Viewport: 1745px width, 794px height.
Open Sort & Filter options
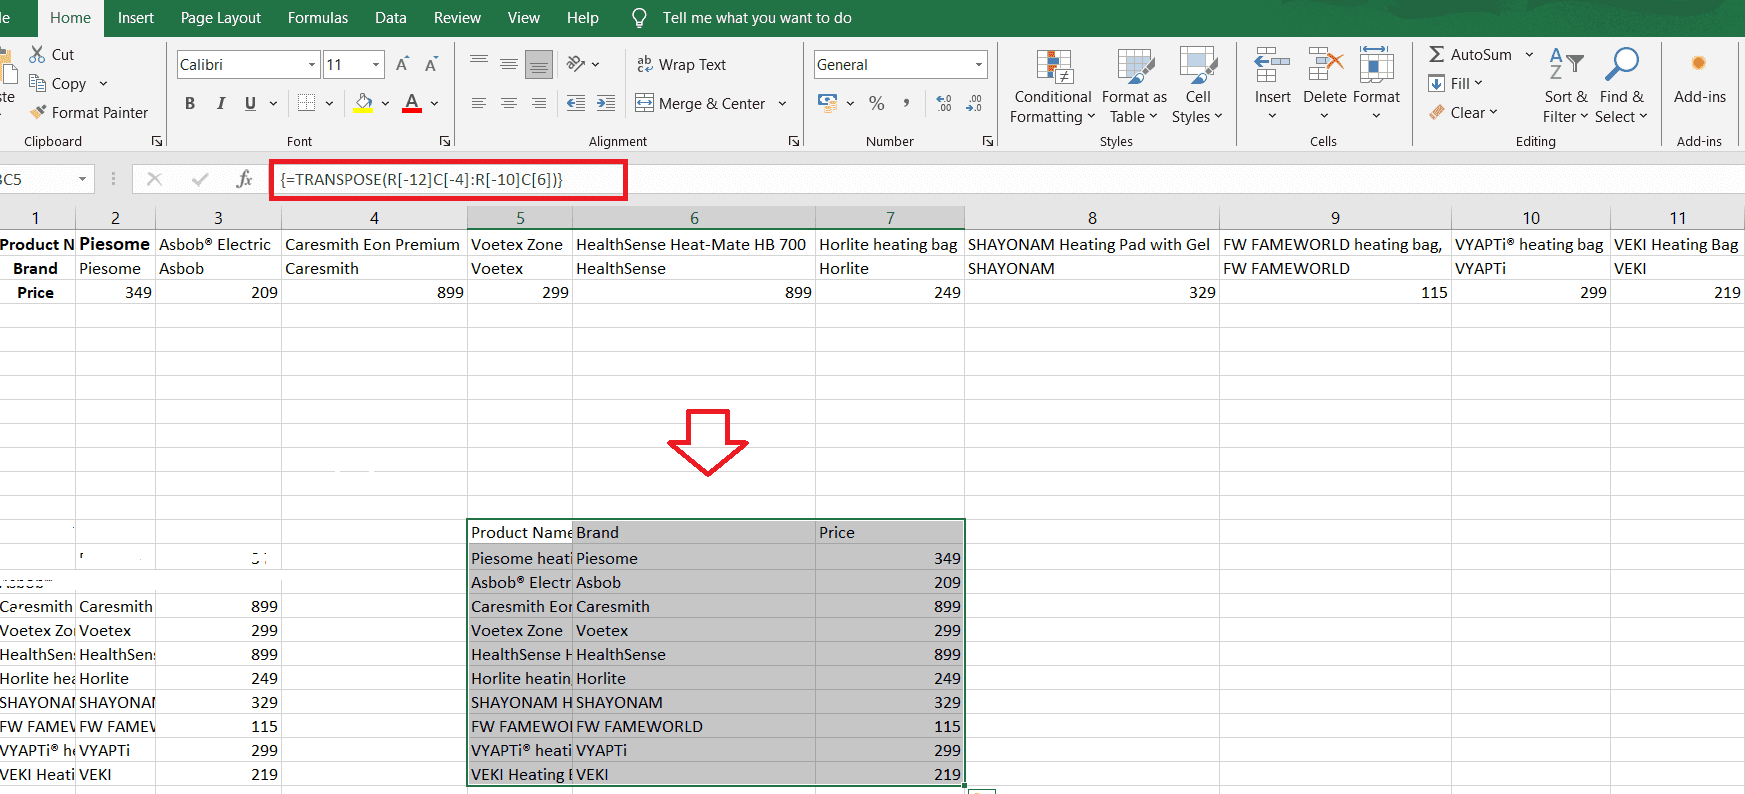pos(1566,87)
